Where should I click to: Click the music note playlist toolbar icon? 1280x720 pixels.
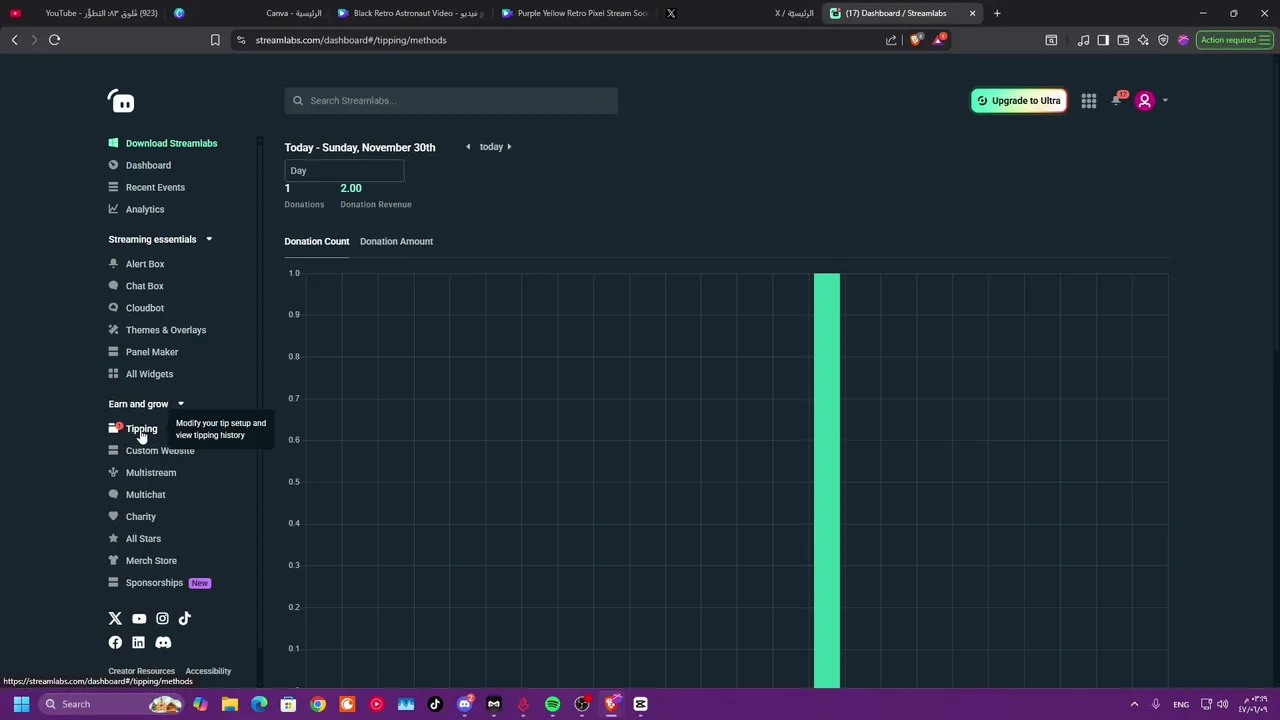[x=1083, y=40]
